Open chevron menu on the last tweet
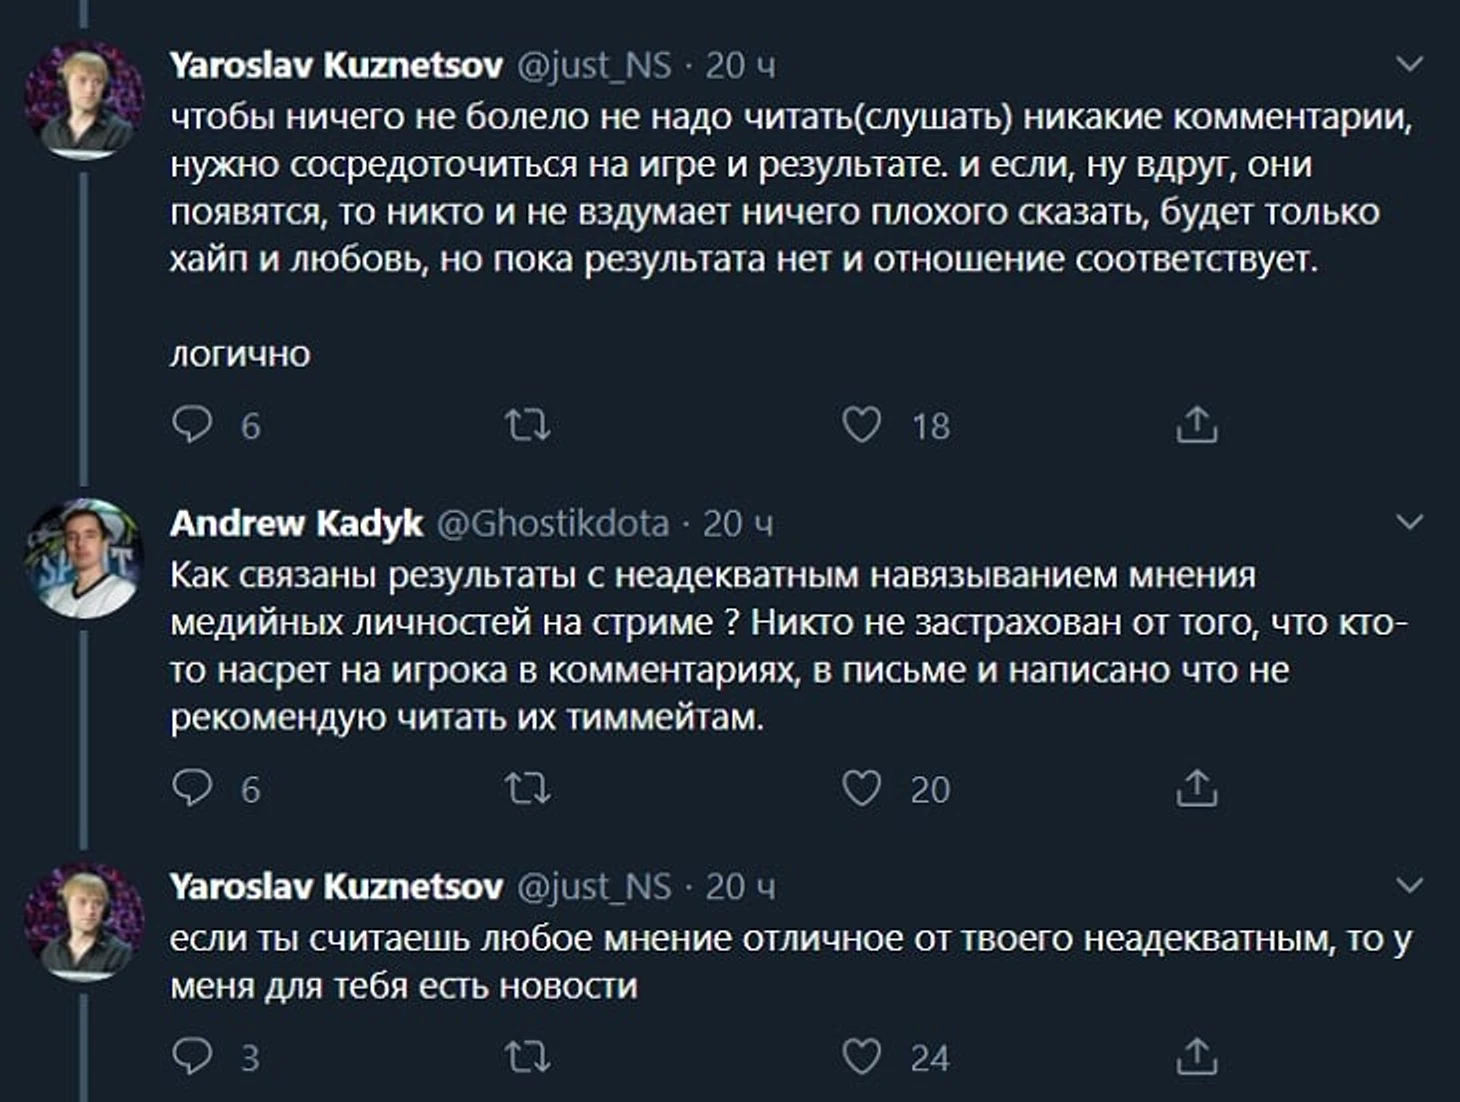 pyautogui.click(x=1408, y=885)
